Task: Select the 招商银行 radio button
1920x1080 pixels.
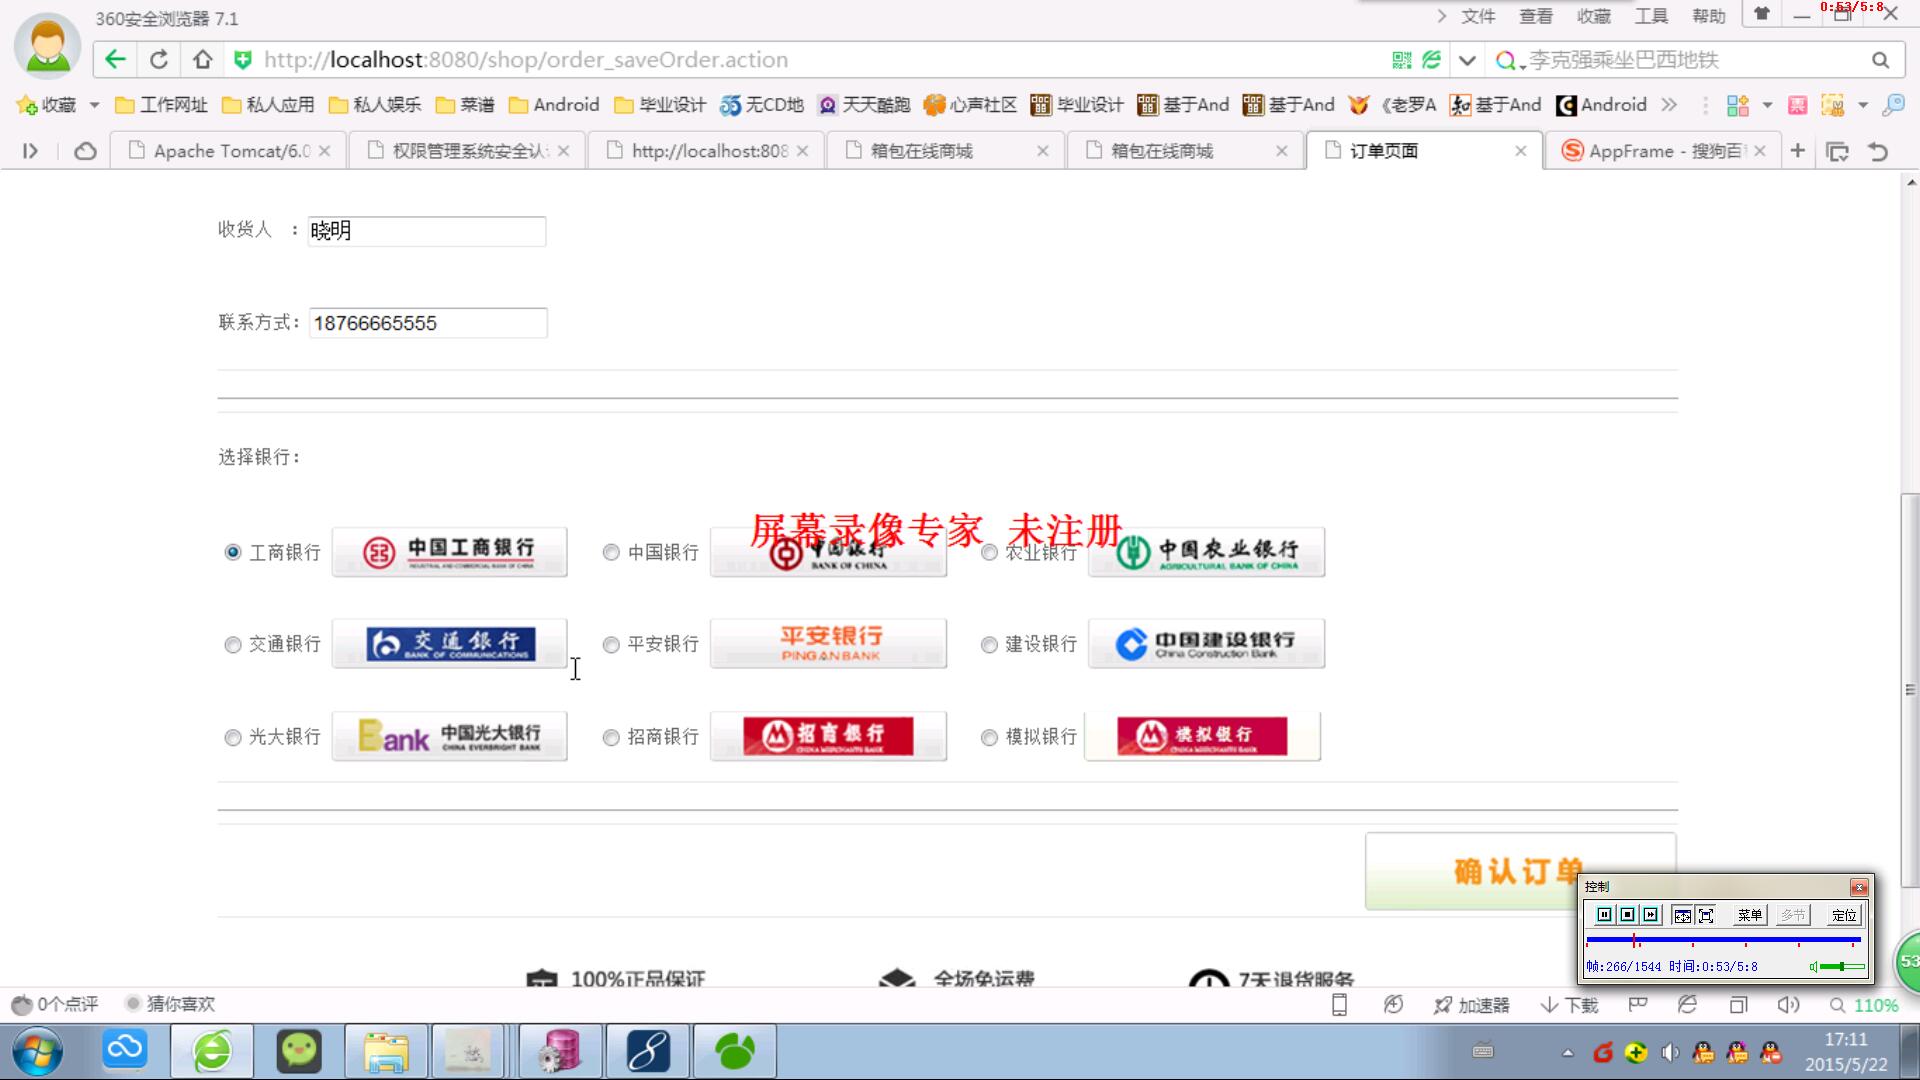Action: pyautogui.click(x=611, y=738)
